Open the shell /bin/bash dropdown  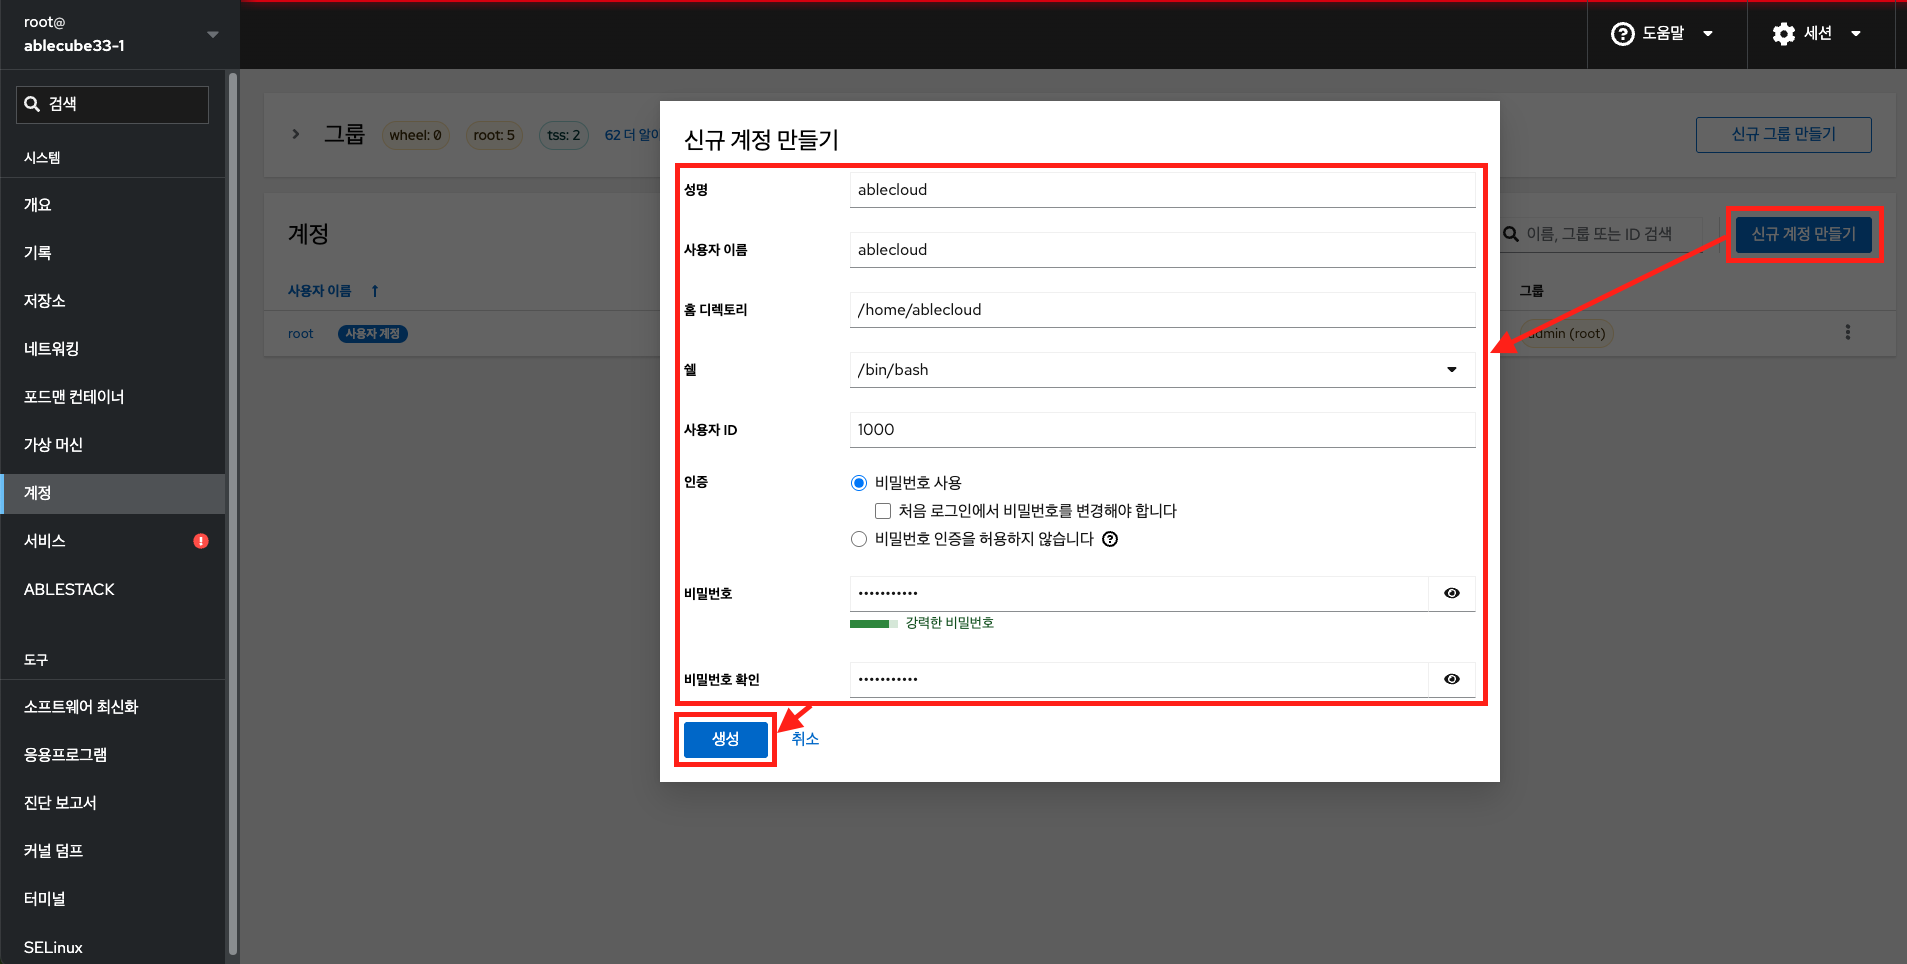pos(1161,370)
